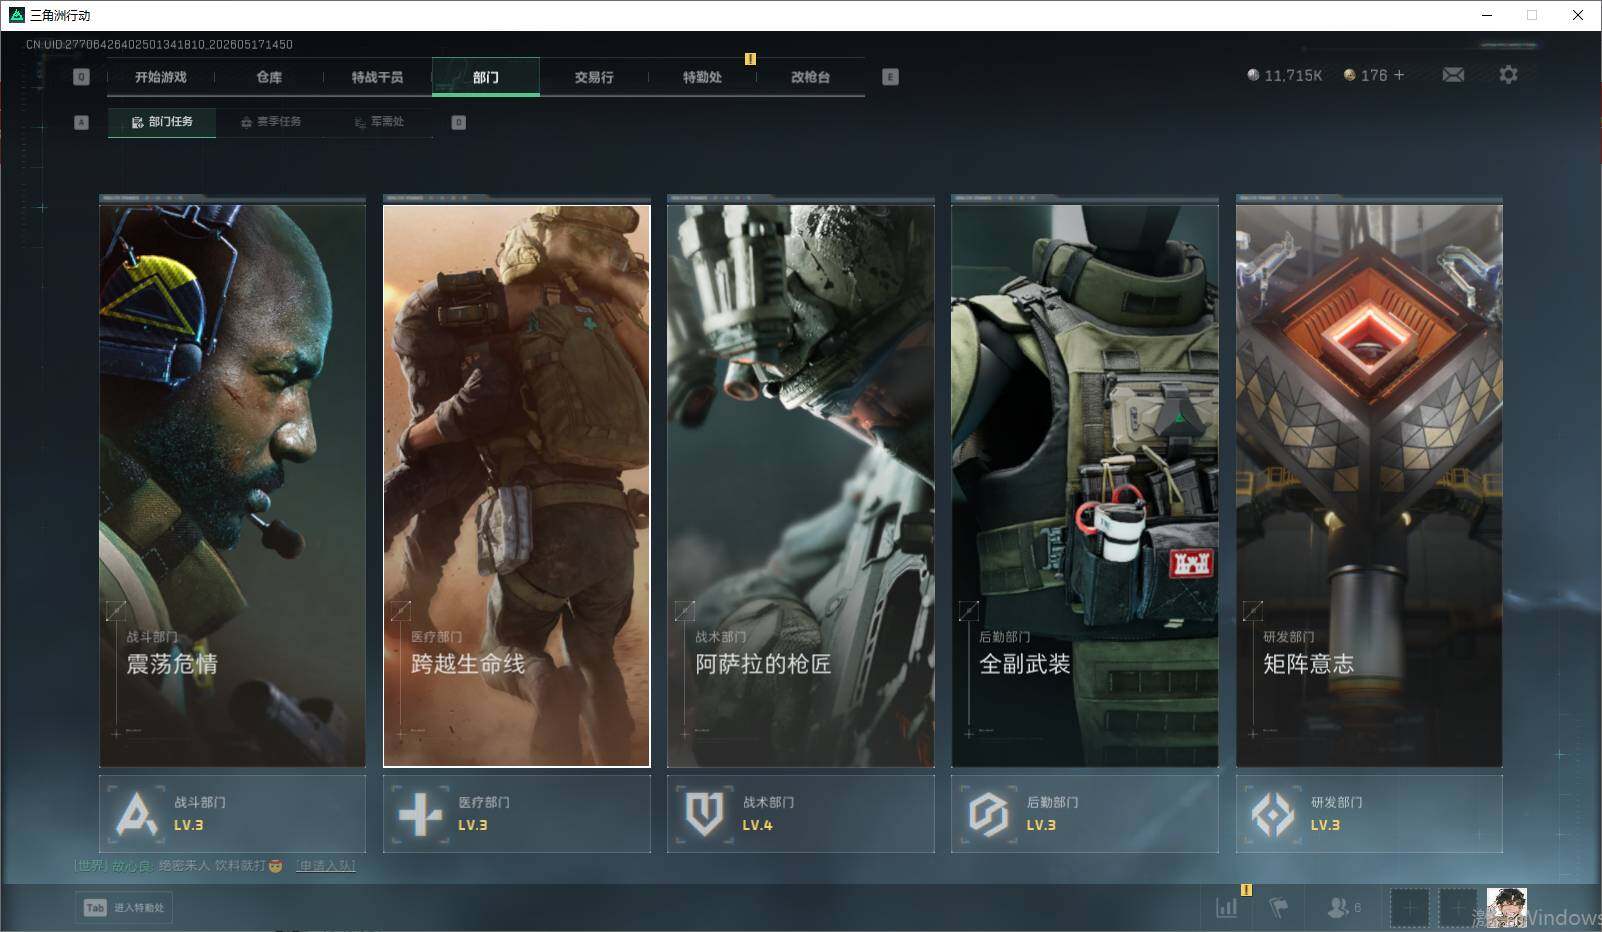Open the 赛季任务 sub-tab

271,122
